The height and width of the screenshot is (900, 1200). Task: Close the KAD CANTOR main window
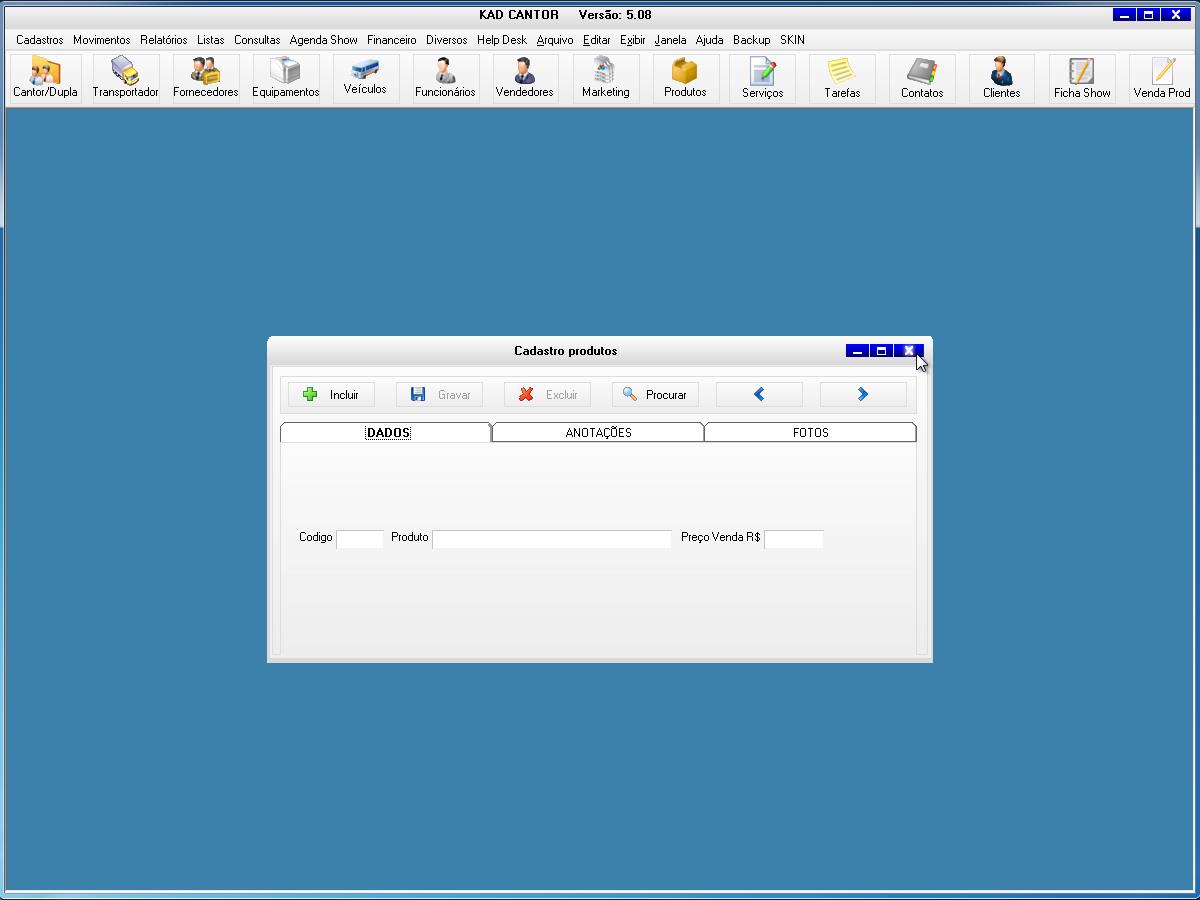[x=1175, y=15]
